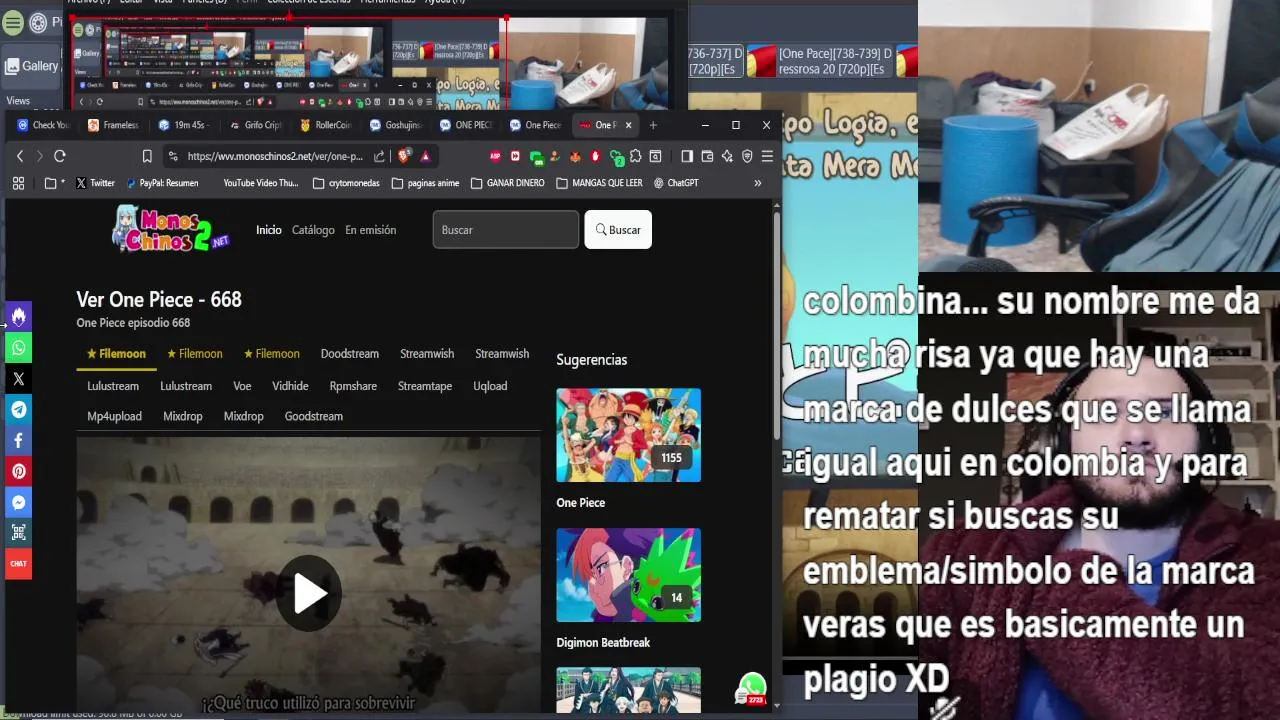The image size is (1280, 720).
Task: Click the share icon in address bar
Action: click(380, 156)
